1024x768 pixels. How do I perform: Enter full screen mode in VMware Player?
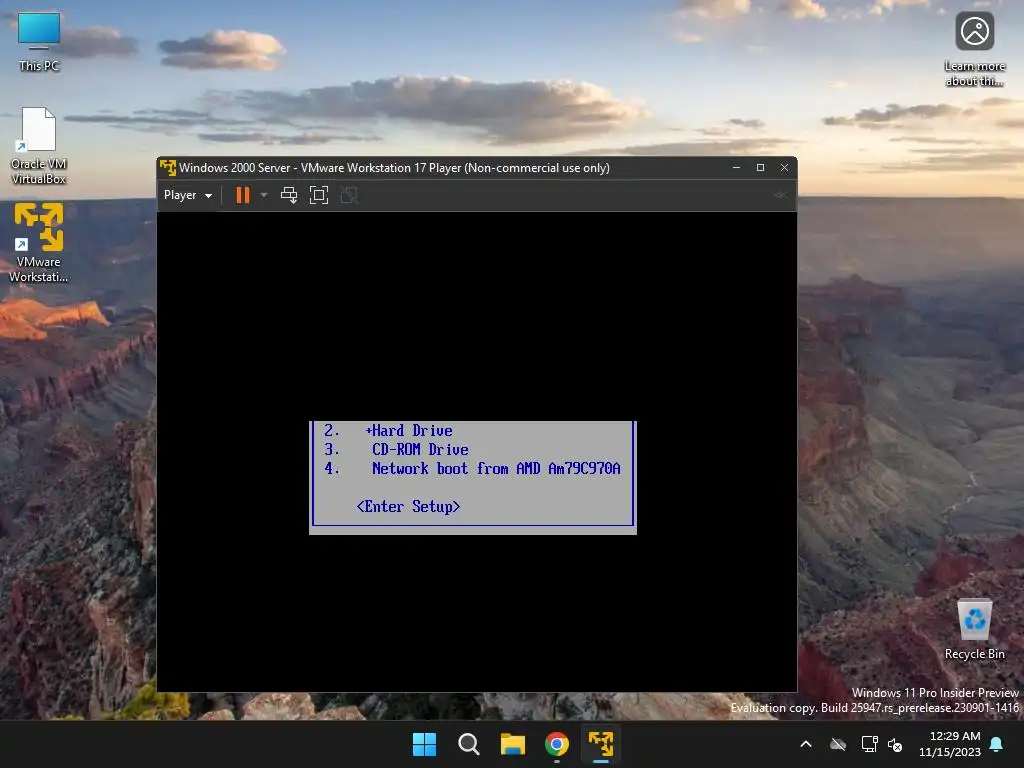tap(319, 195)
